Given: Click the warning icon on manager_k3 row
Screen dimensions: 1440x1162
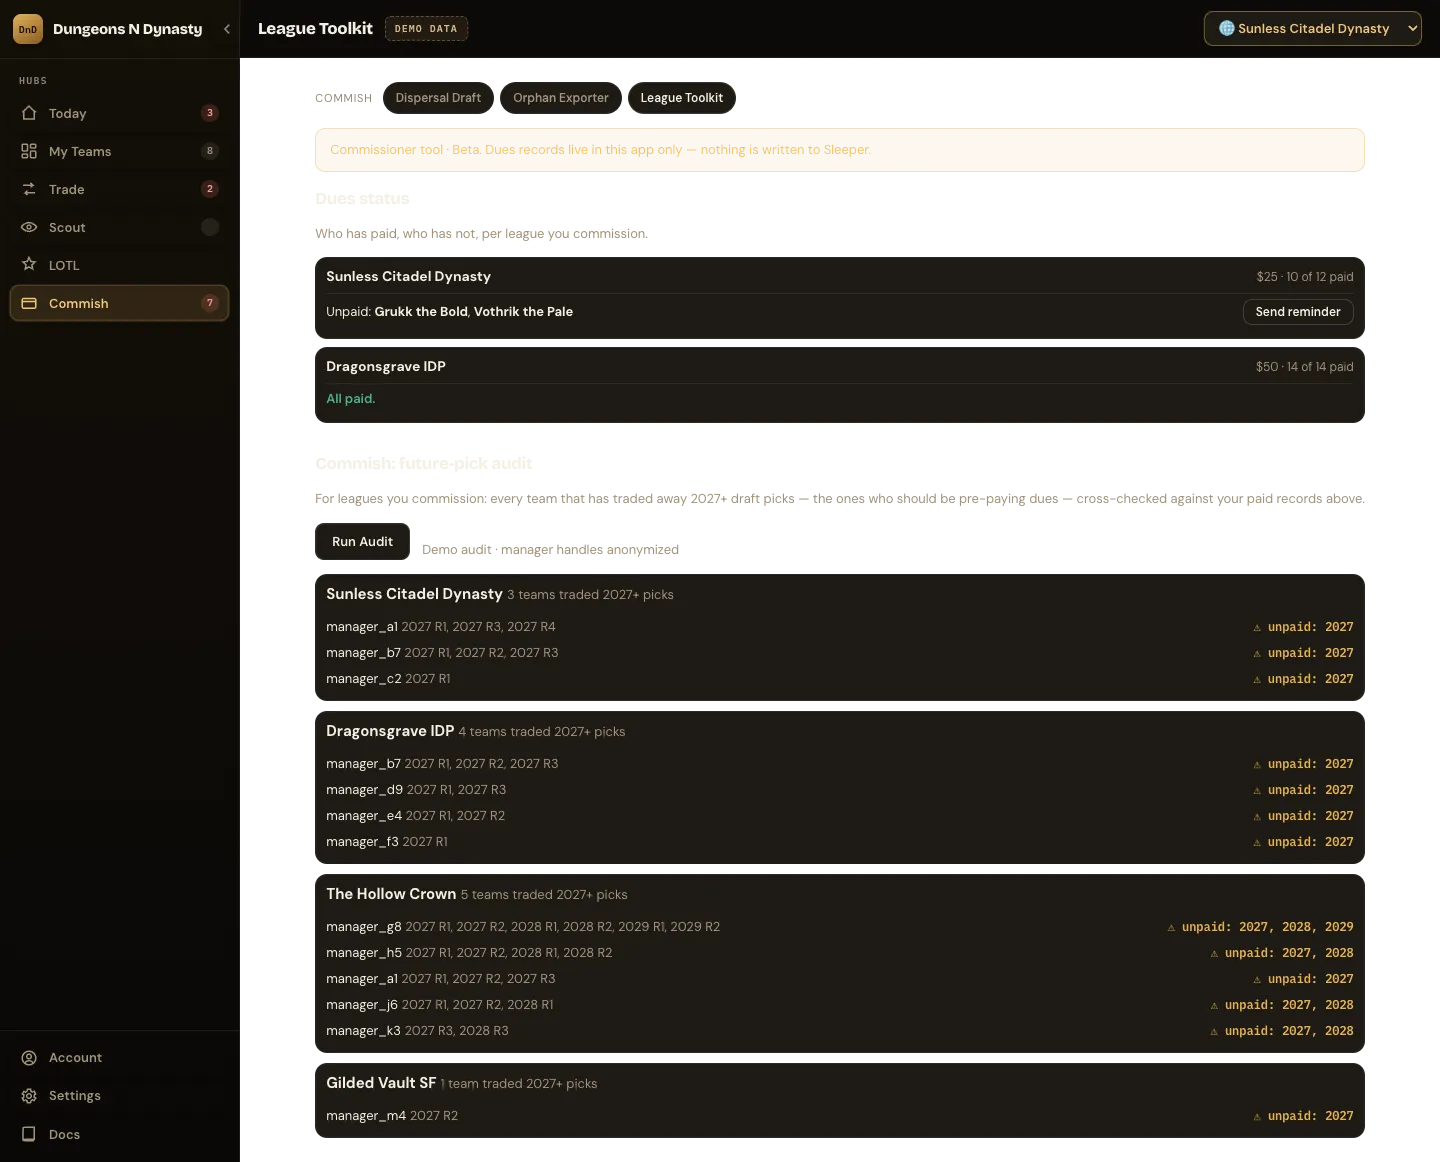Looking at the screenshot, I should pyautogui.click(x=1214, y=1032).
